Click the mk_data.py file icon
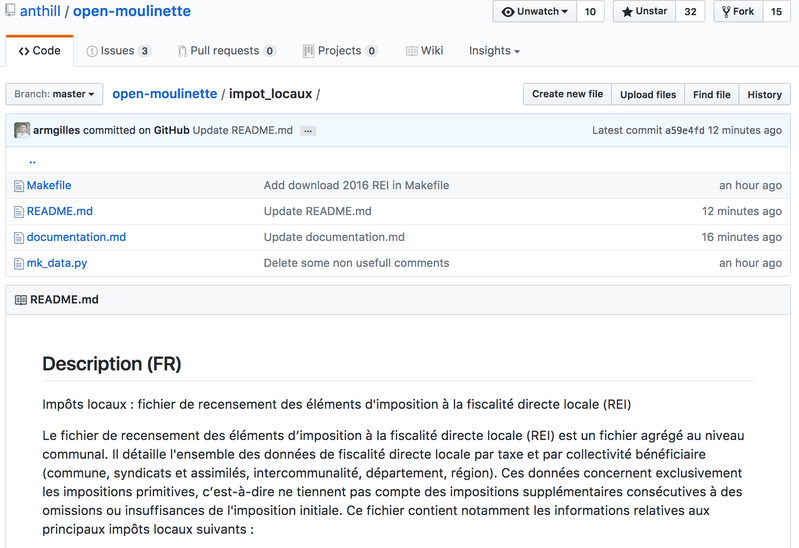 [19, 264]
